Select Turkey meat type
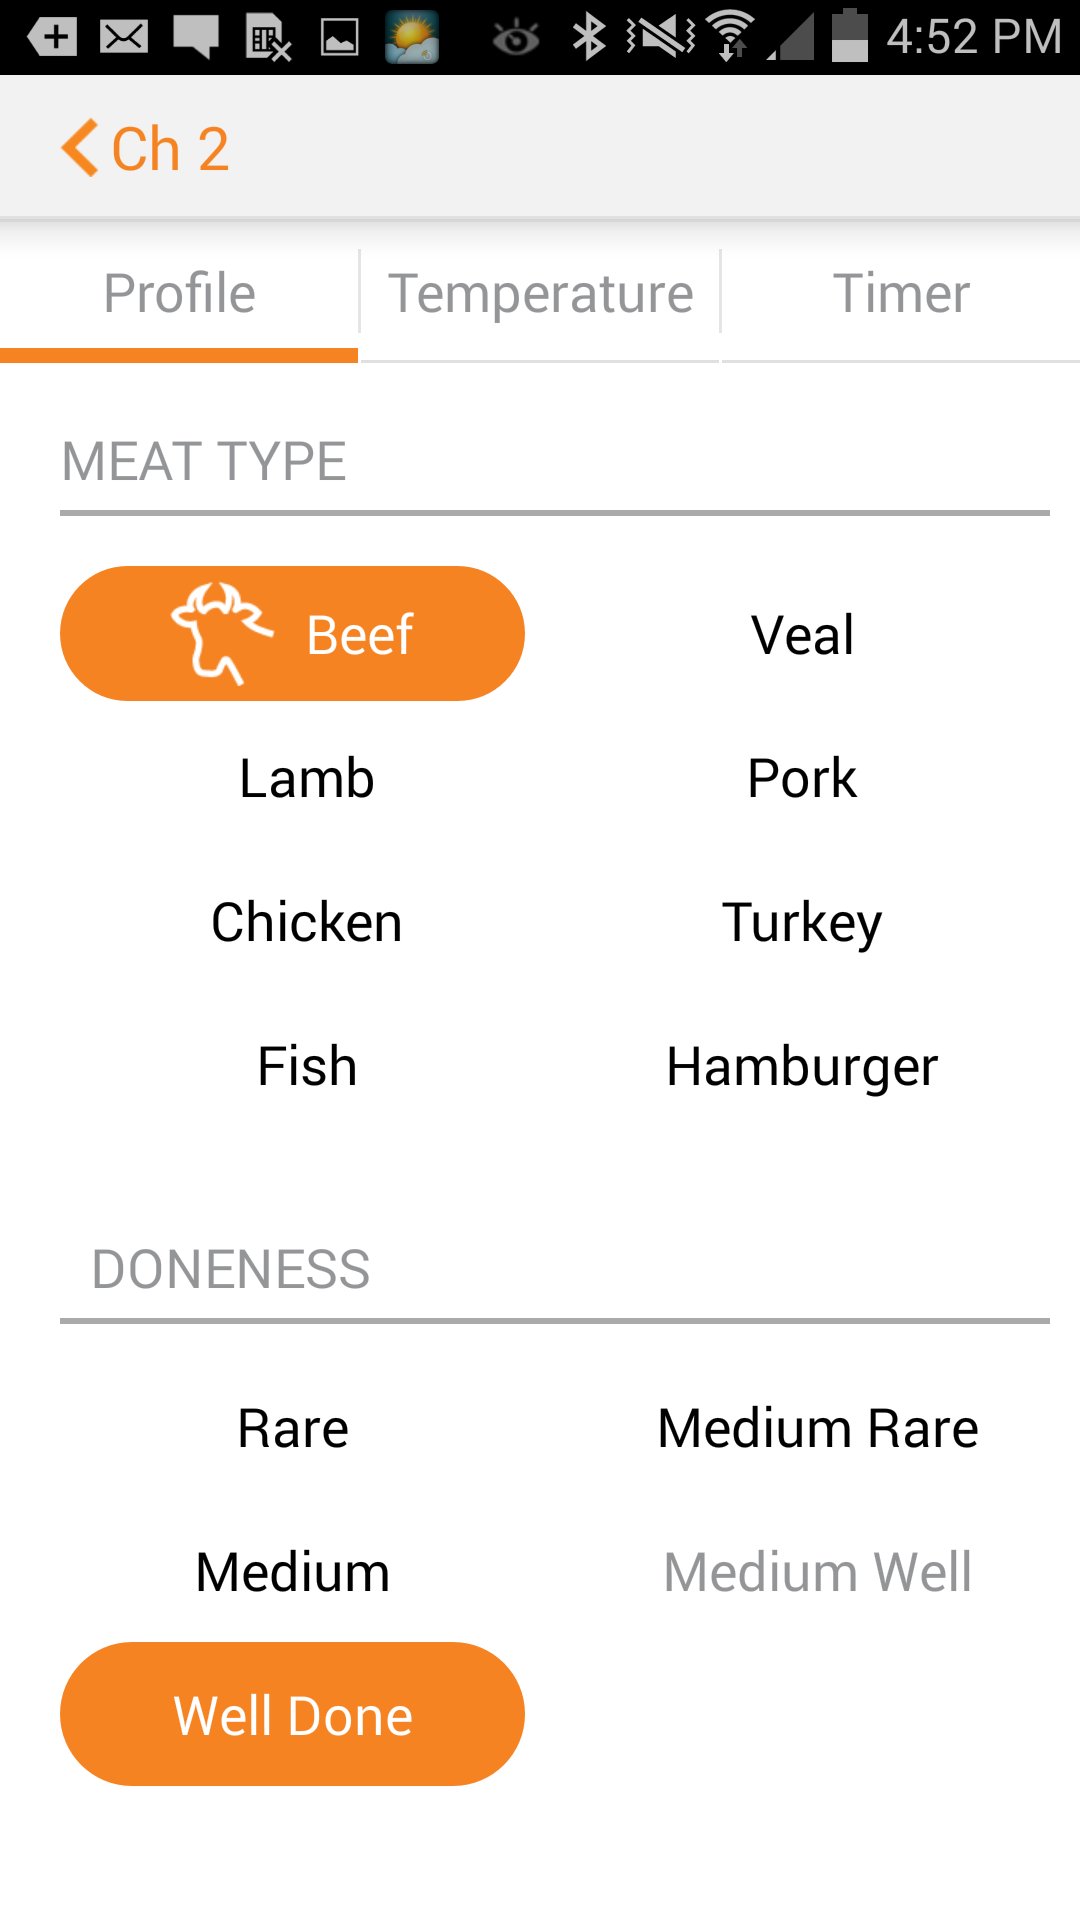 pos(802,922)
